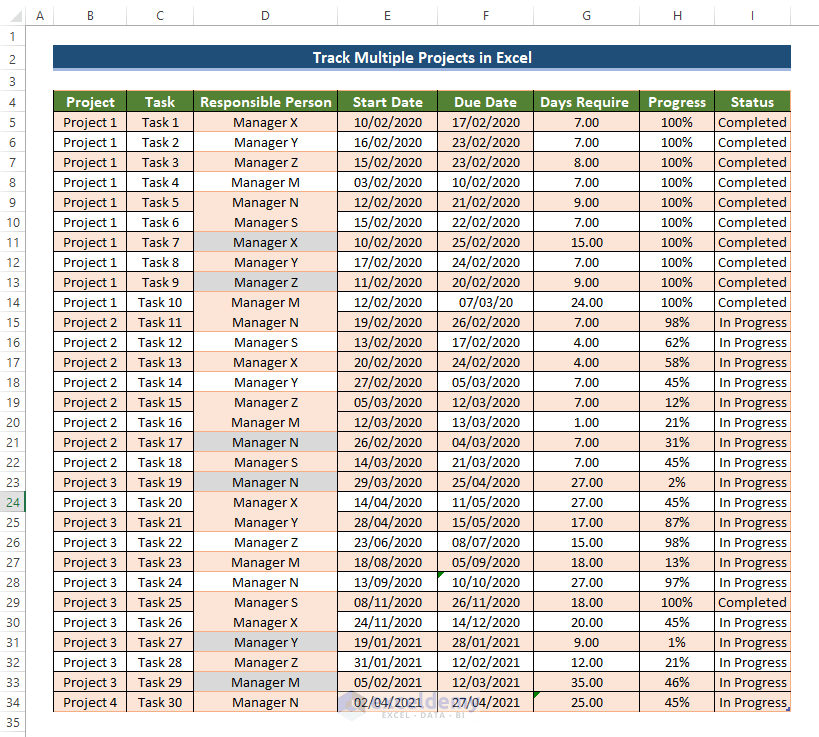Select the In Progress status of Task 11

[751, 322]
